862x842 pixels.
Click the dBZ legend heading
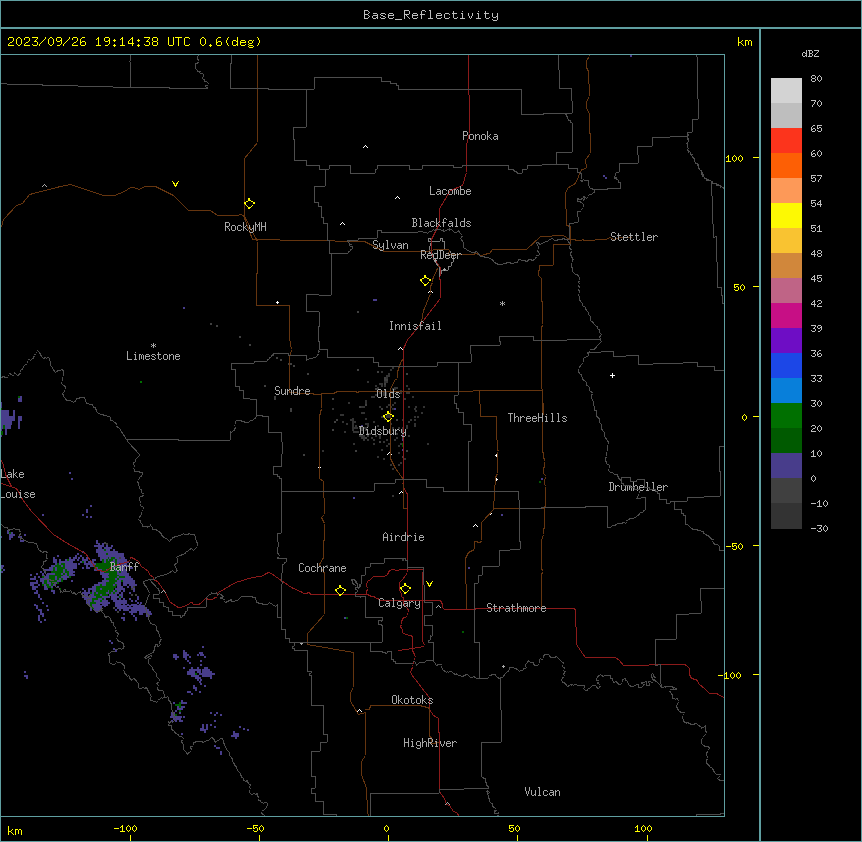810,53
